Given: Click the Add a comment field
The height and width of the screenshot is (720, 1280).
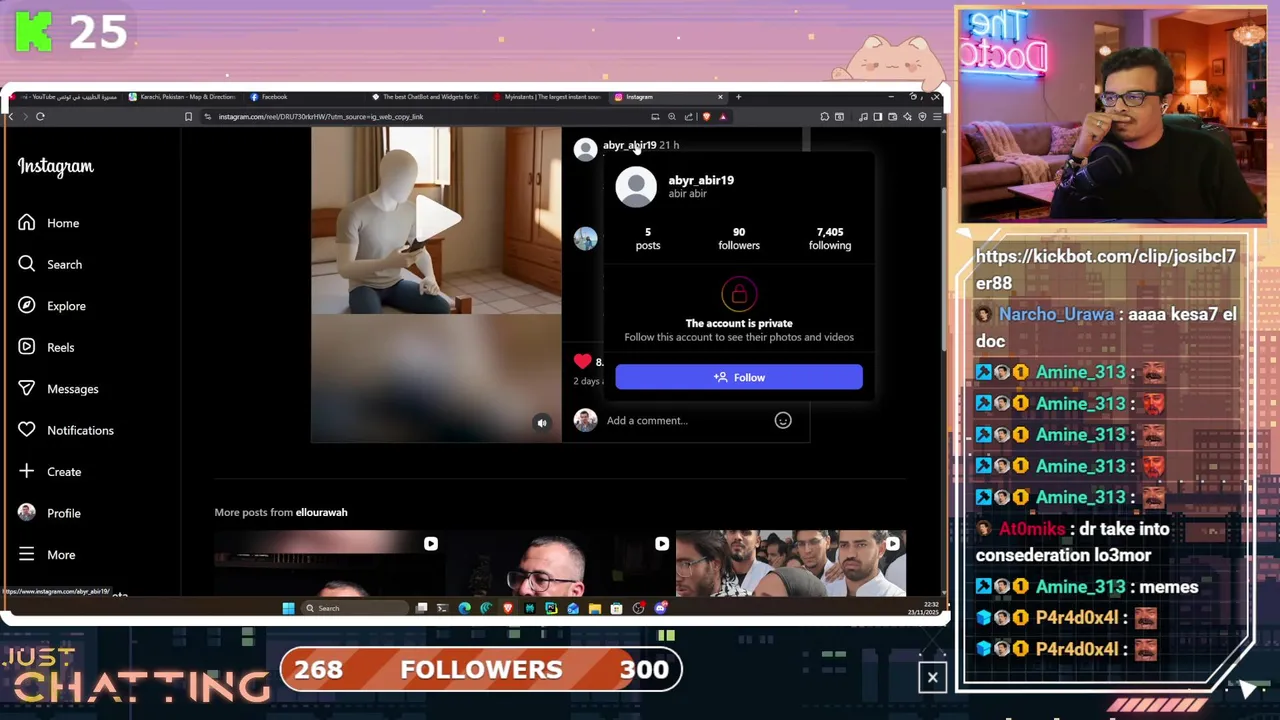Looking at the screenshot, I should coord(685,420).
